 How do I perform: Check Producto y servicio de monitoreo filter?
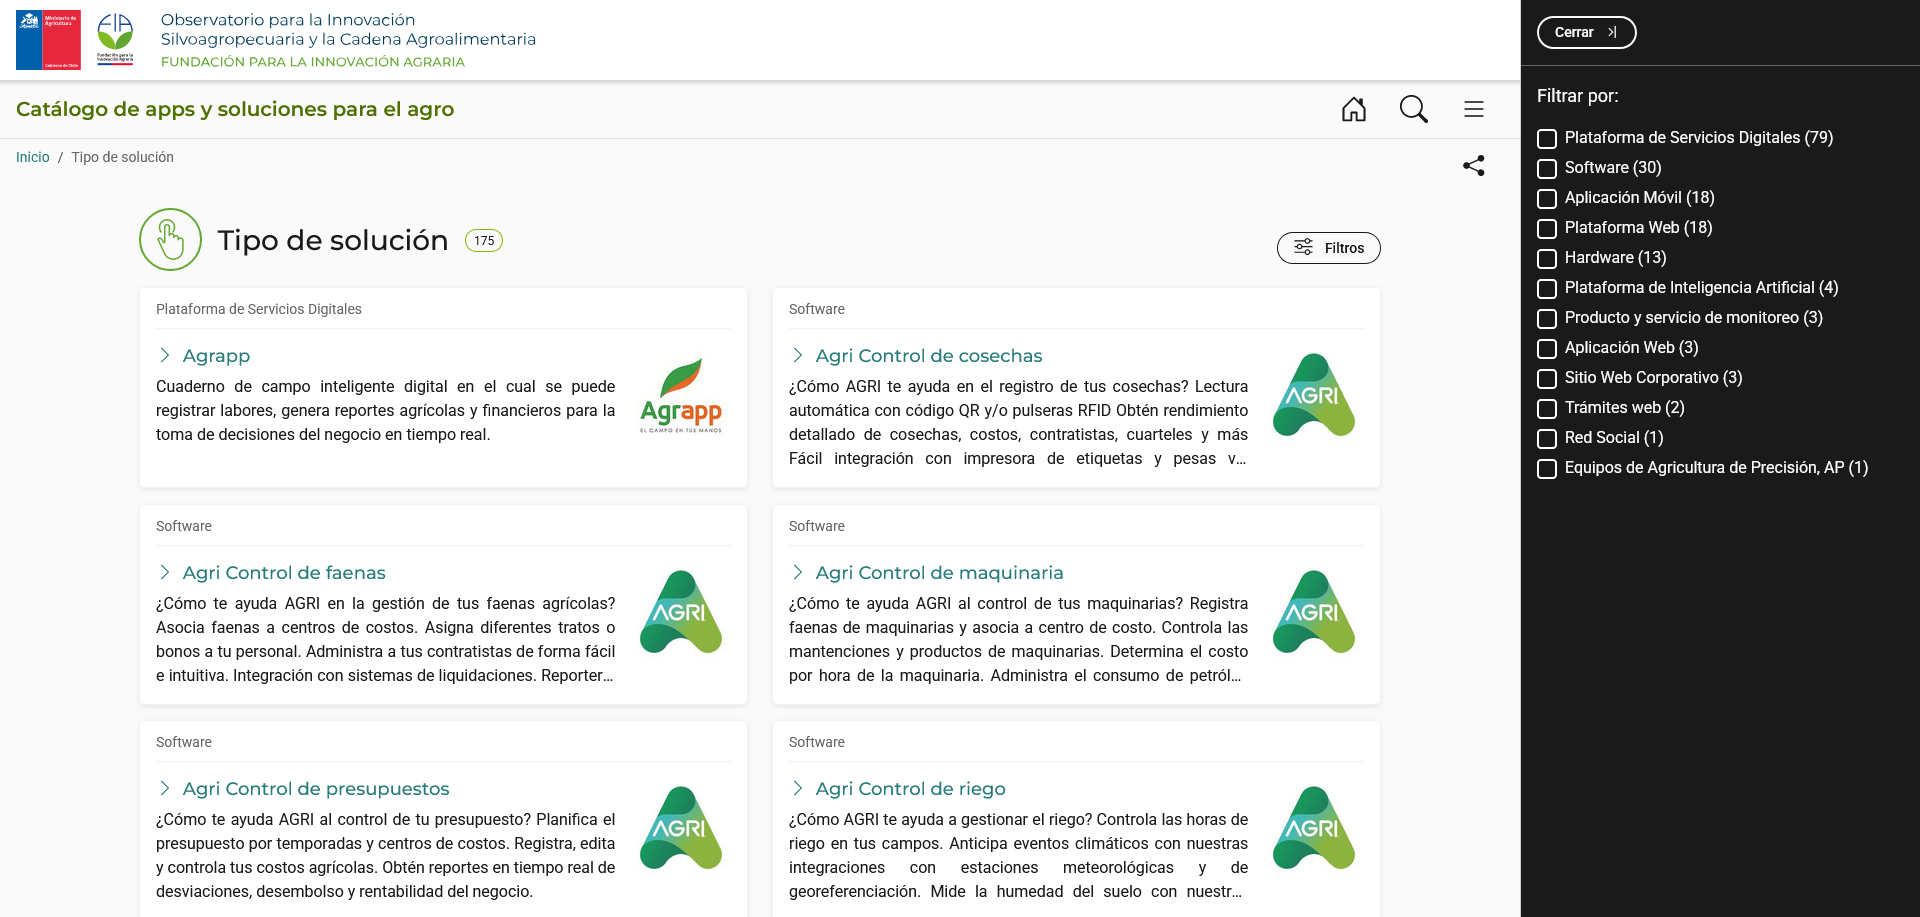point(1547,319)
